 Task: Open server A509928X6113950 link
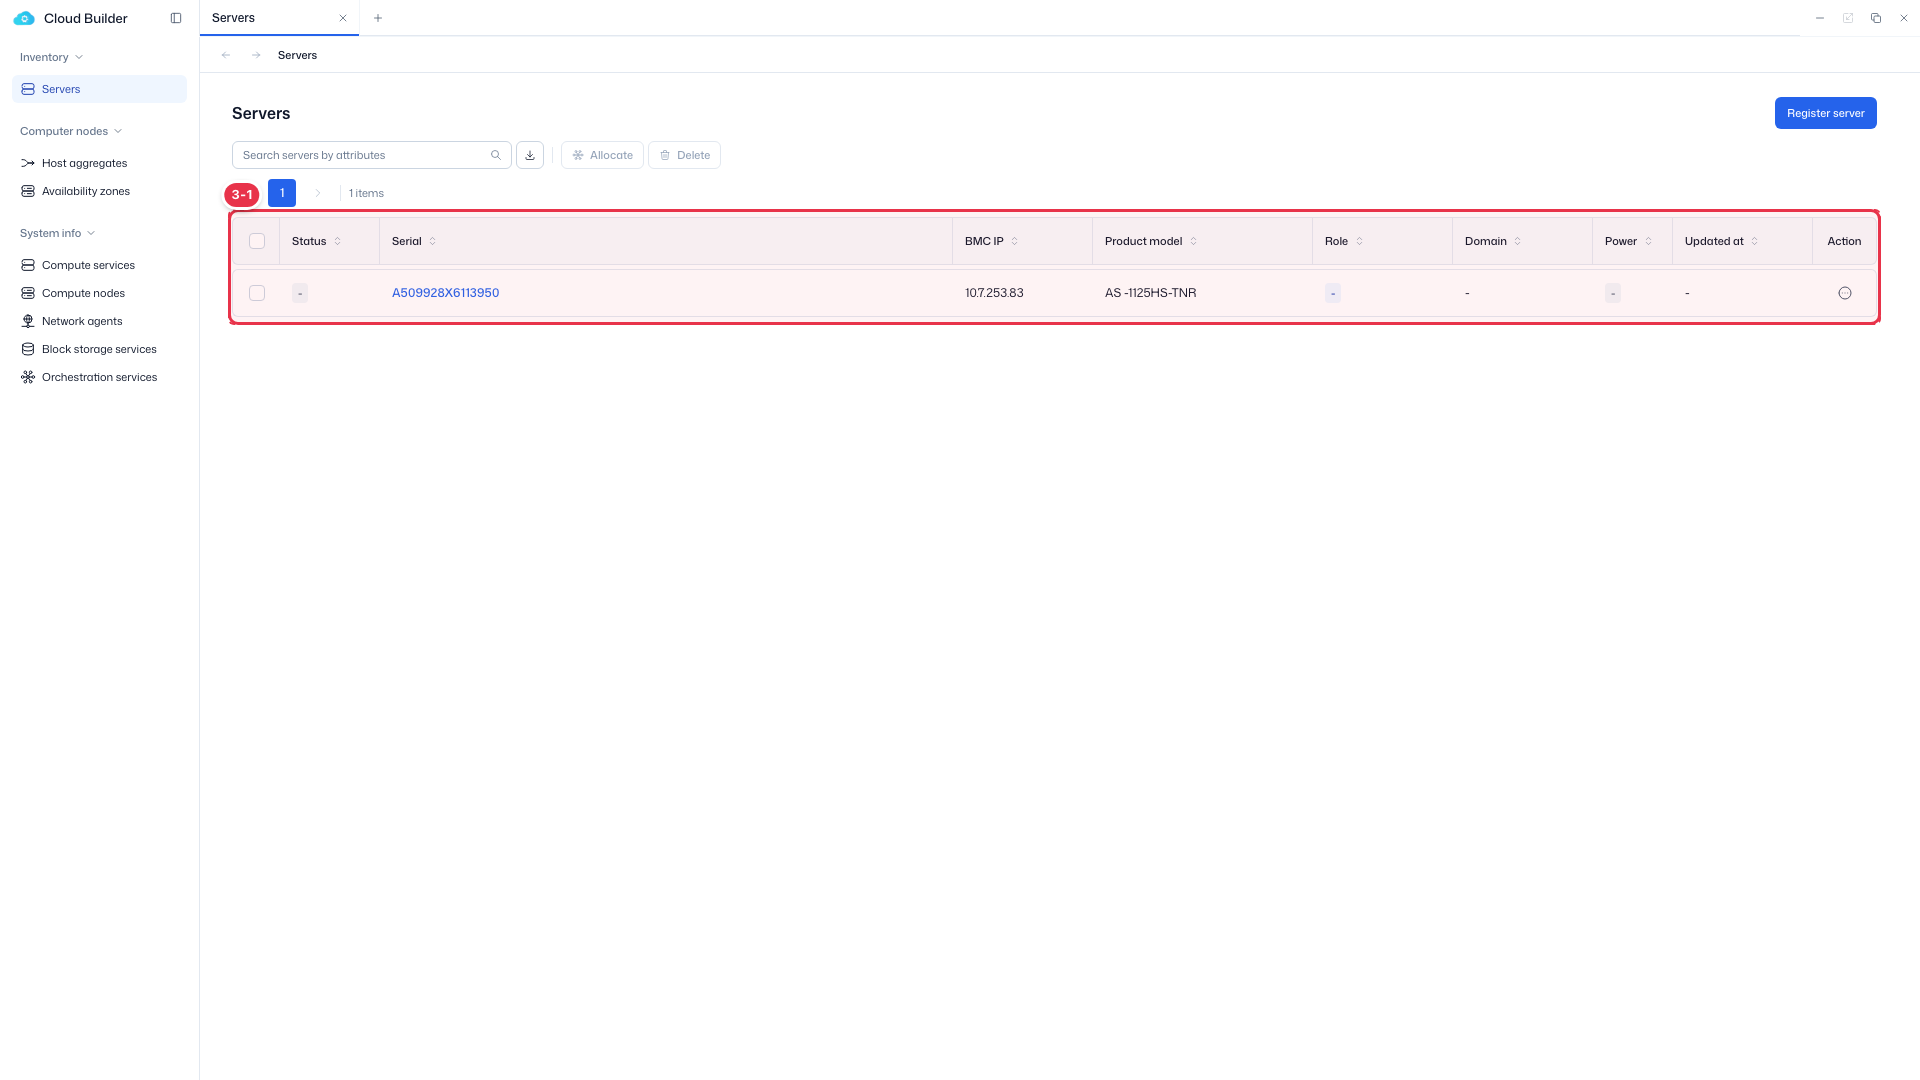pos(445,293)
